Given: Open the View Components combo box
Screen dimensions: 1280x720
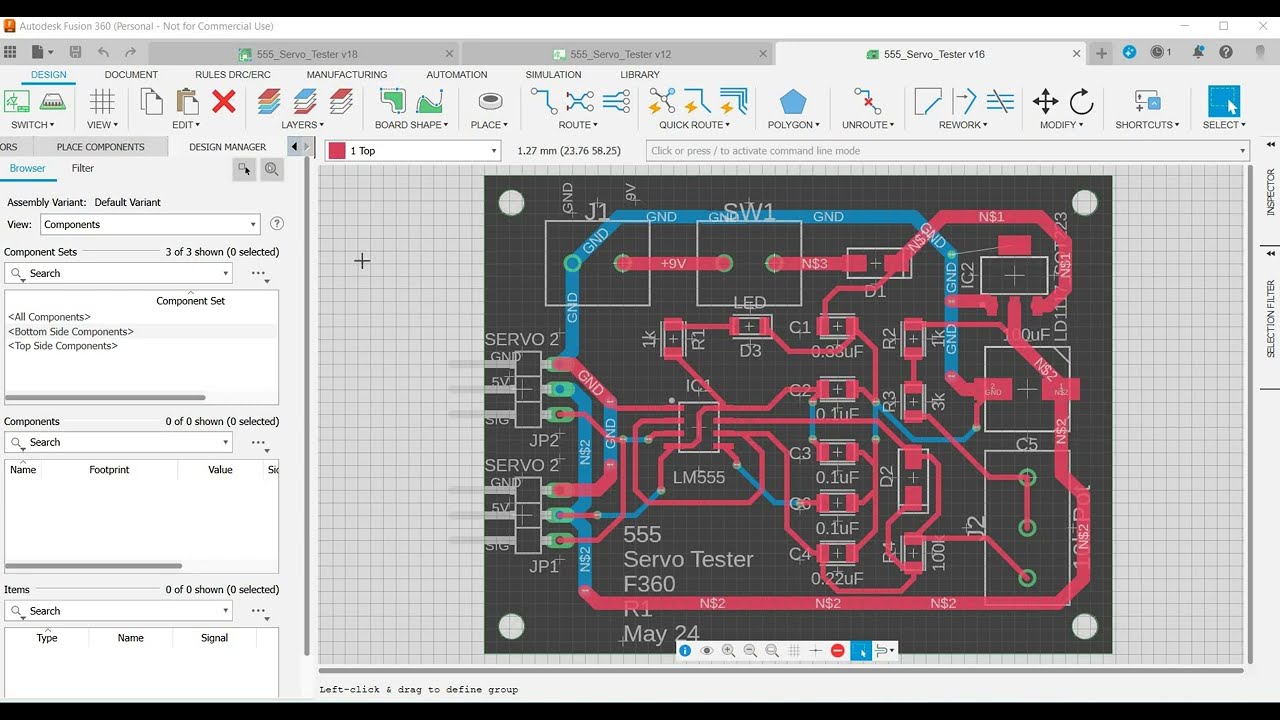Looking at the screenshot, I should 150,225.
